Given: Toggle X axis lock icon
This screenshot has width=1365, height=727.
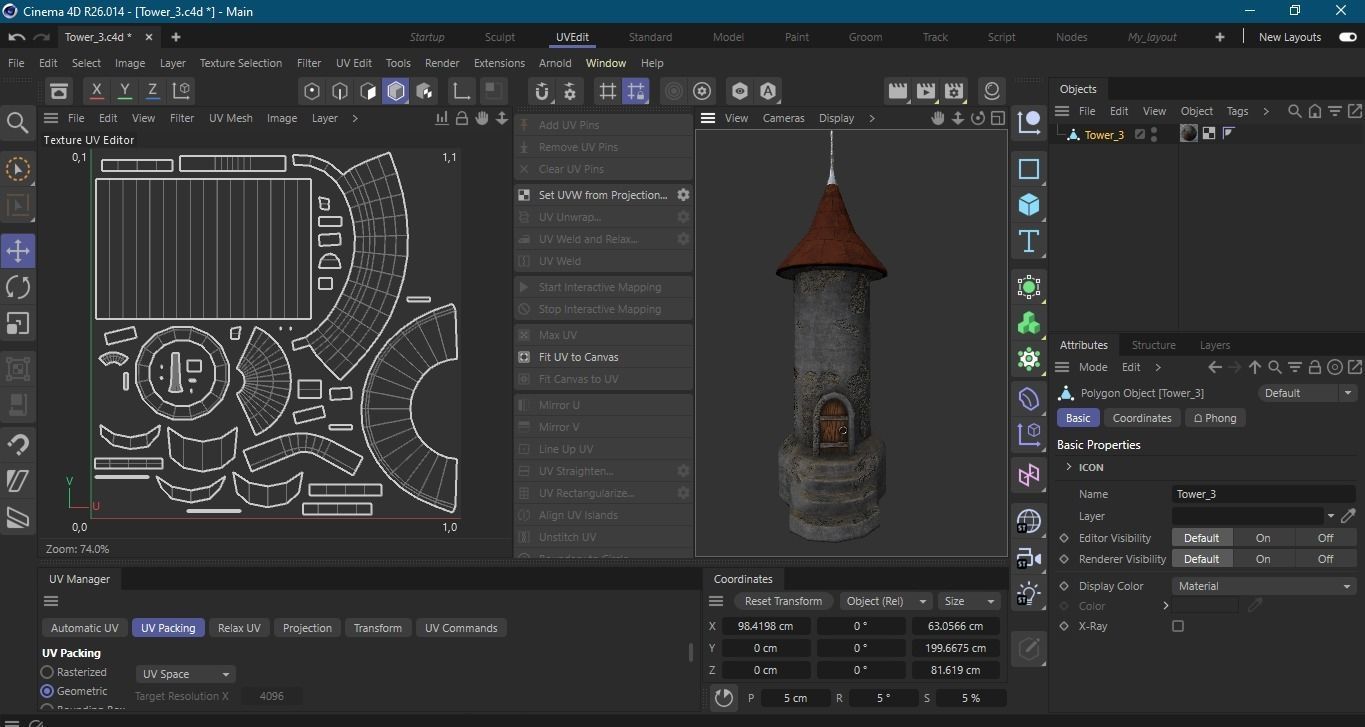Looking at the screenshot, I should [96, 91].
